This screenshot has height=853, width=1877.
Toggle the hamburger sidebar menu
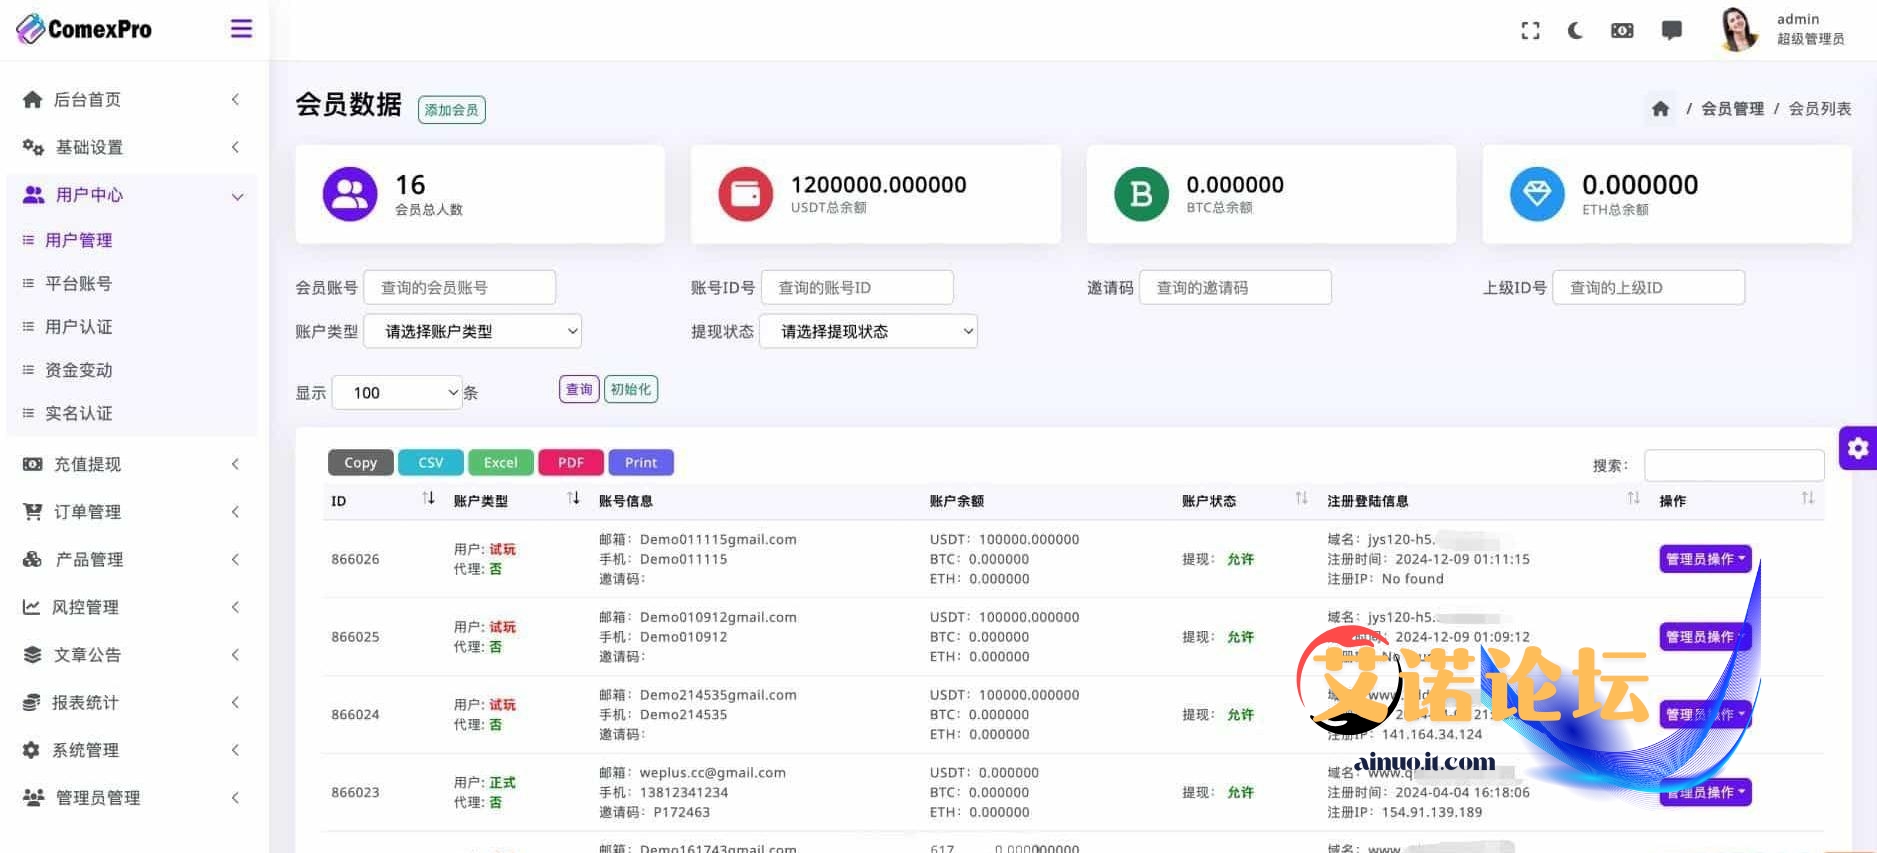coord(241,29)
